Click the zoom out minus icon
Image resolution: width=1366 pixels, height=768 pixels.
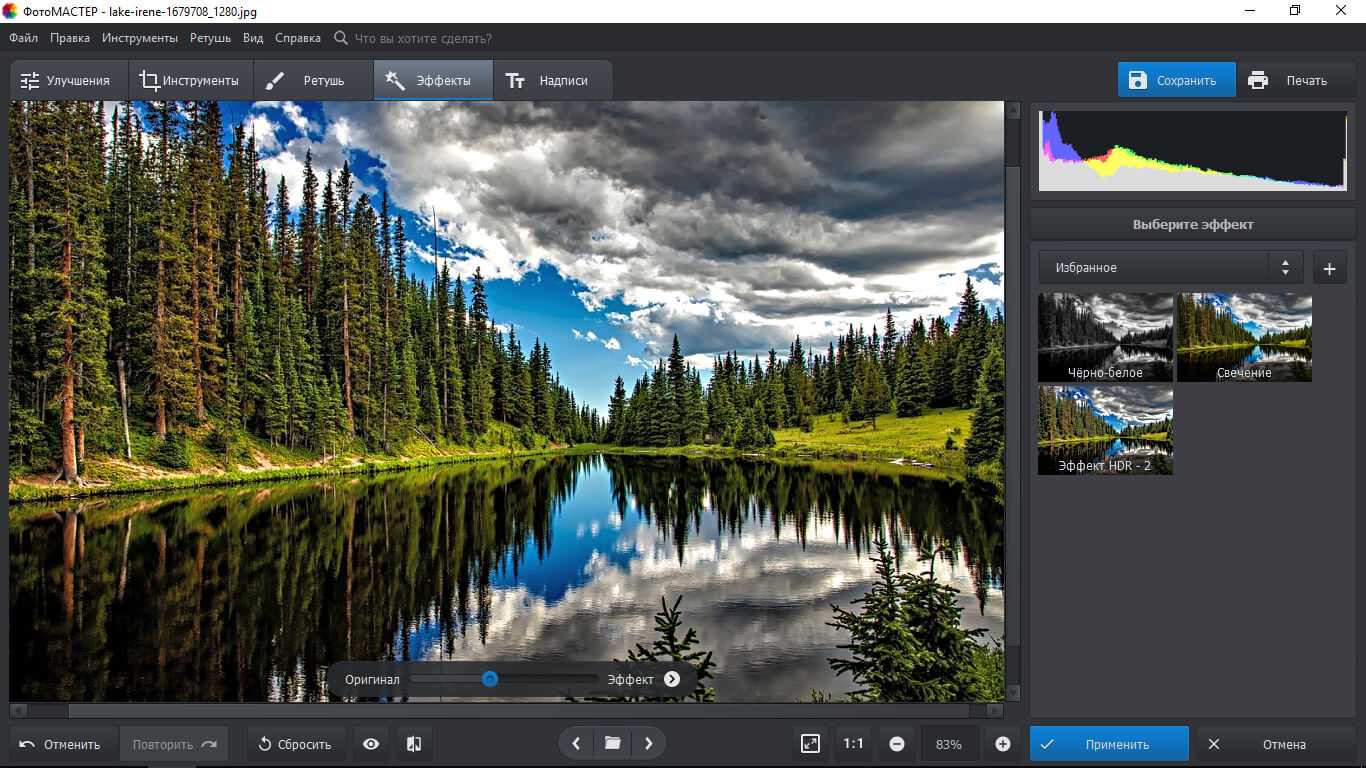point(897,744)
